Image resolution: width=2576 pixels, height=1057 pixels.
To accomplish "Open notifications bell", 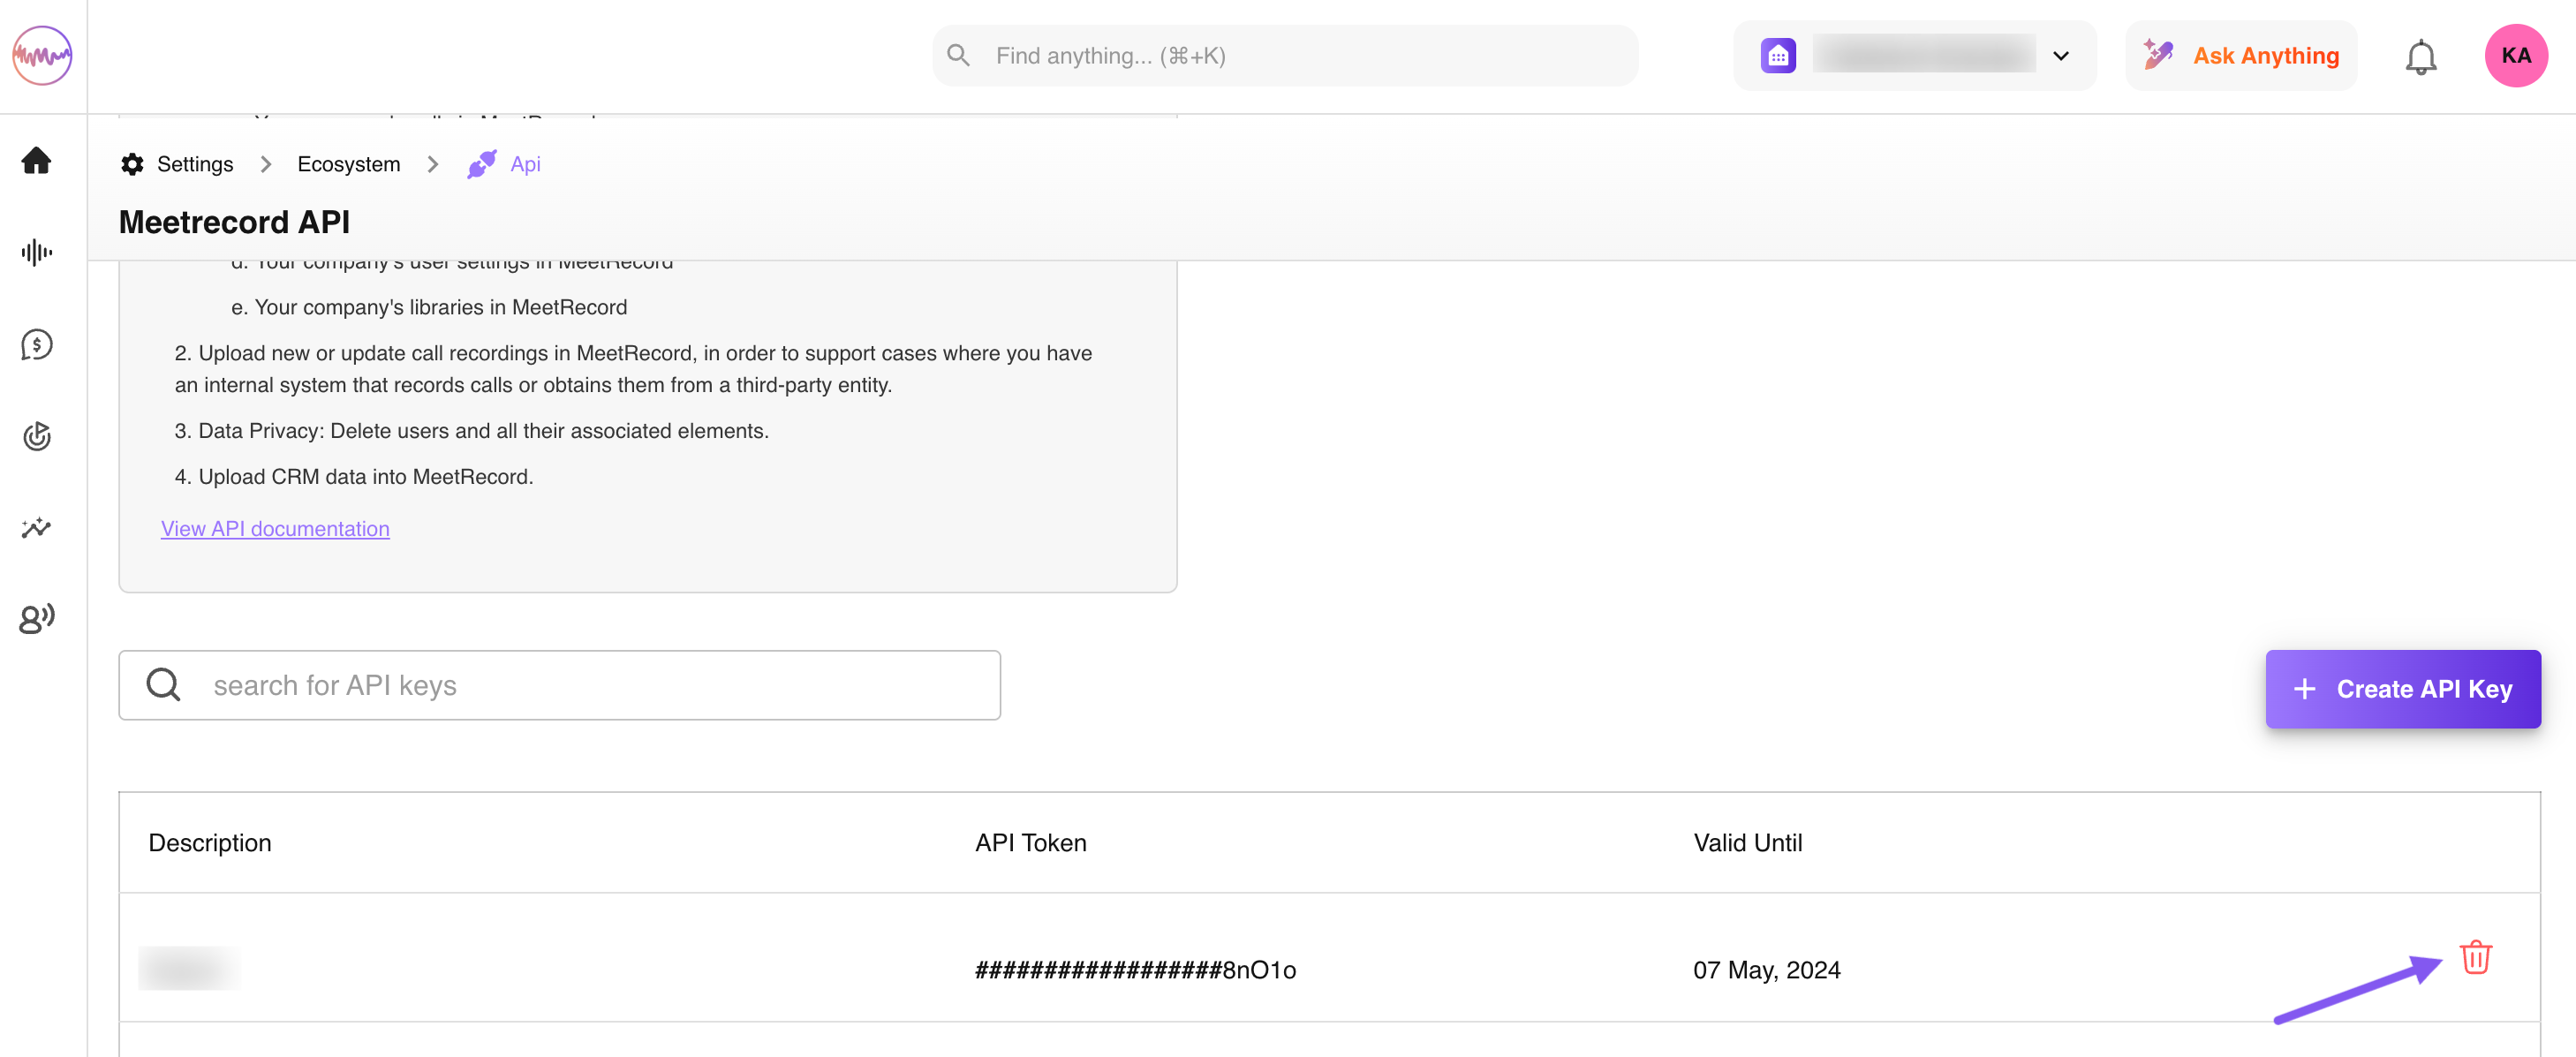I will pyautogui.click(x=2420, y=57).
